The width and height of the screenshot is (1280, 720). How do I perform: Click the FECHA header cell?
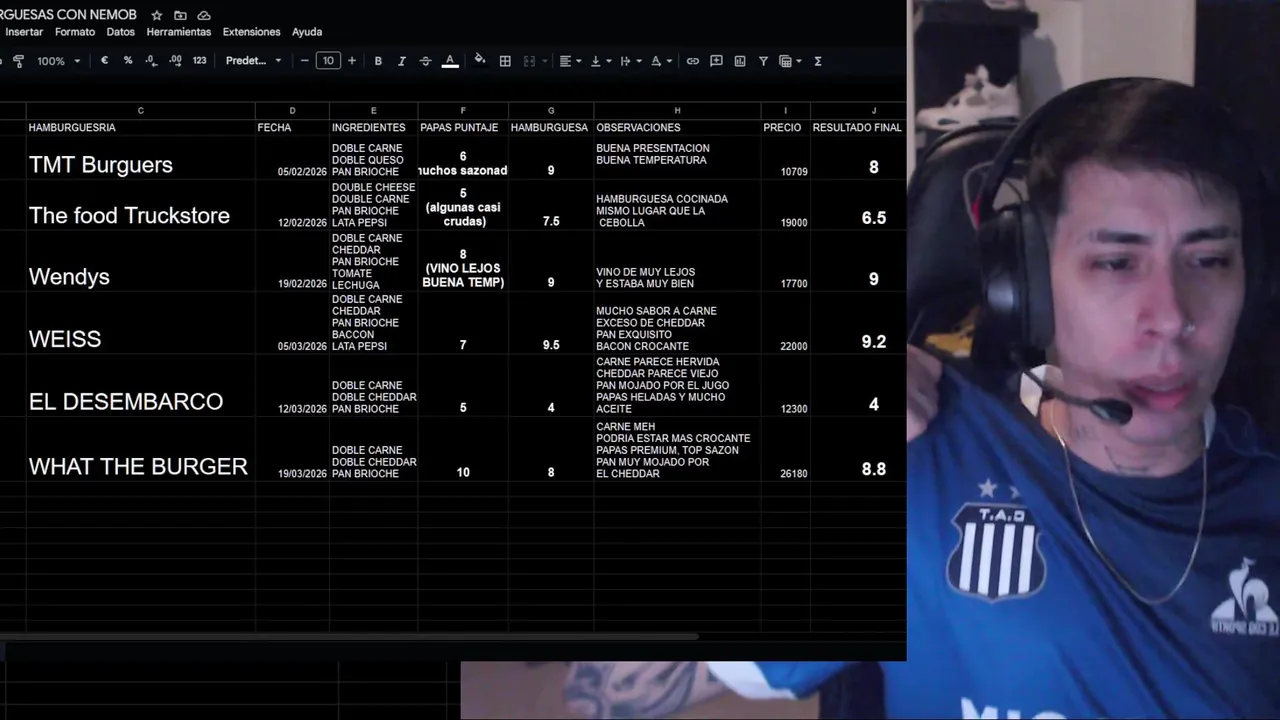292,128
